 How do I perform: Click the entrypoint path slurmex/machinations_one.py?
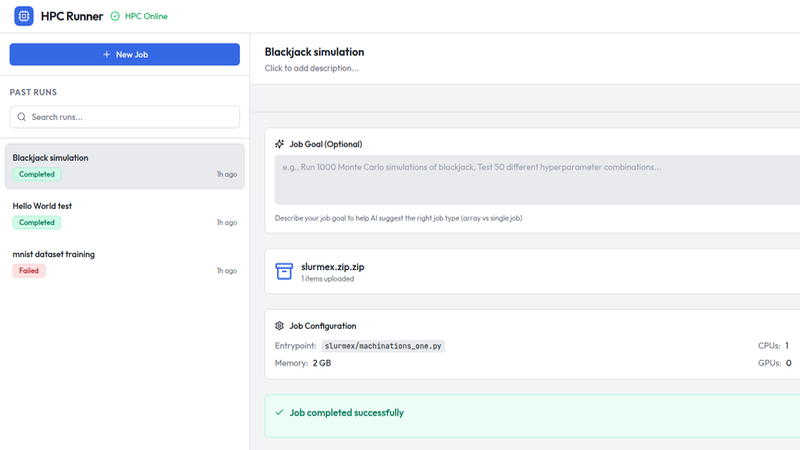pos(383,346)
